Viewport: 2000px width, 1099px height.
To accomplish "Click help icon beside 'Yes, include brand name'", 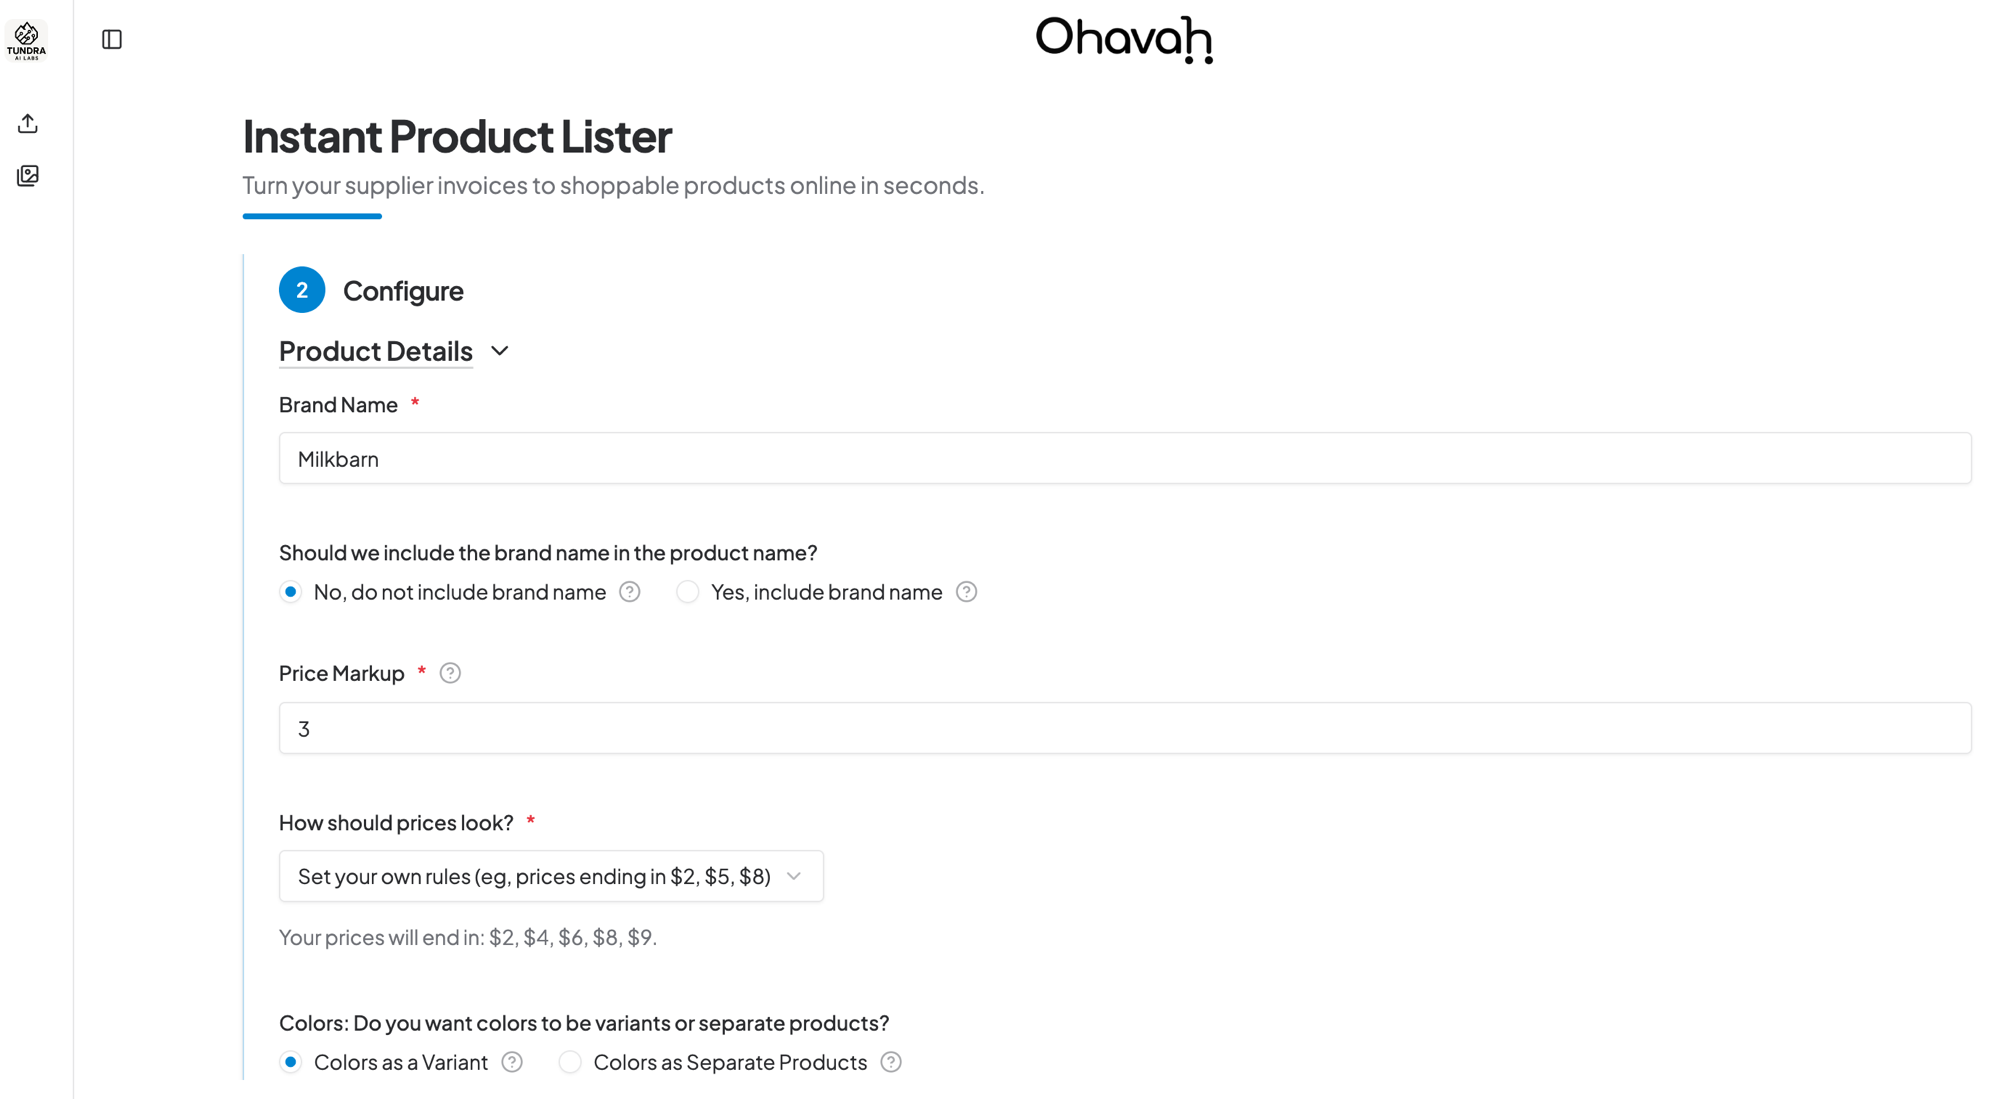I will tap(966, 592).
